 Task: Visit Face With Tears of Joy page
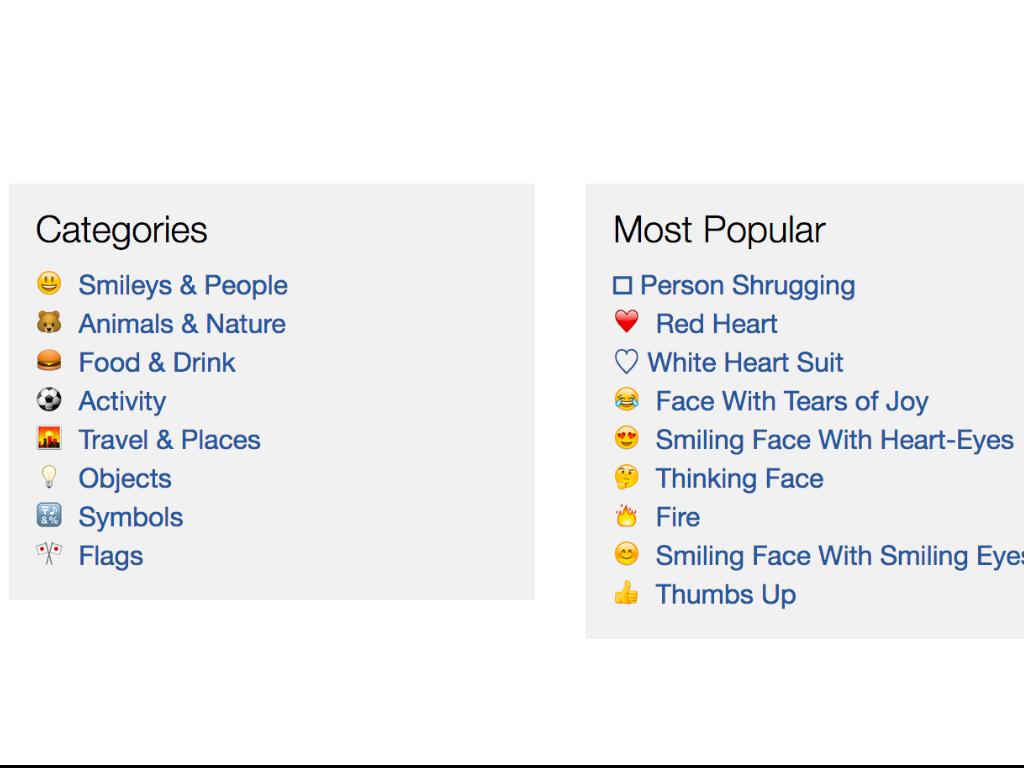point(792,401)
